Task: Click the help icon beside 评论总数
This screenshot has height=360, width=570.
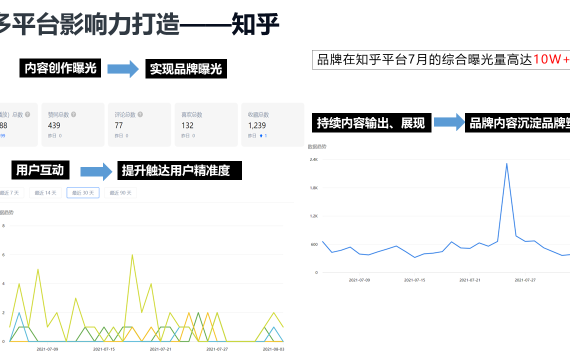Action: coord(140,115)
